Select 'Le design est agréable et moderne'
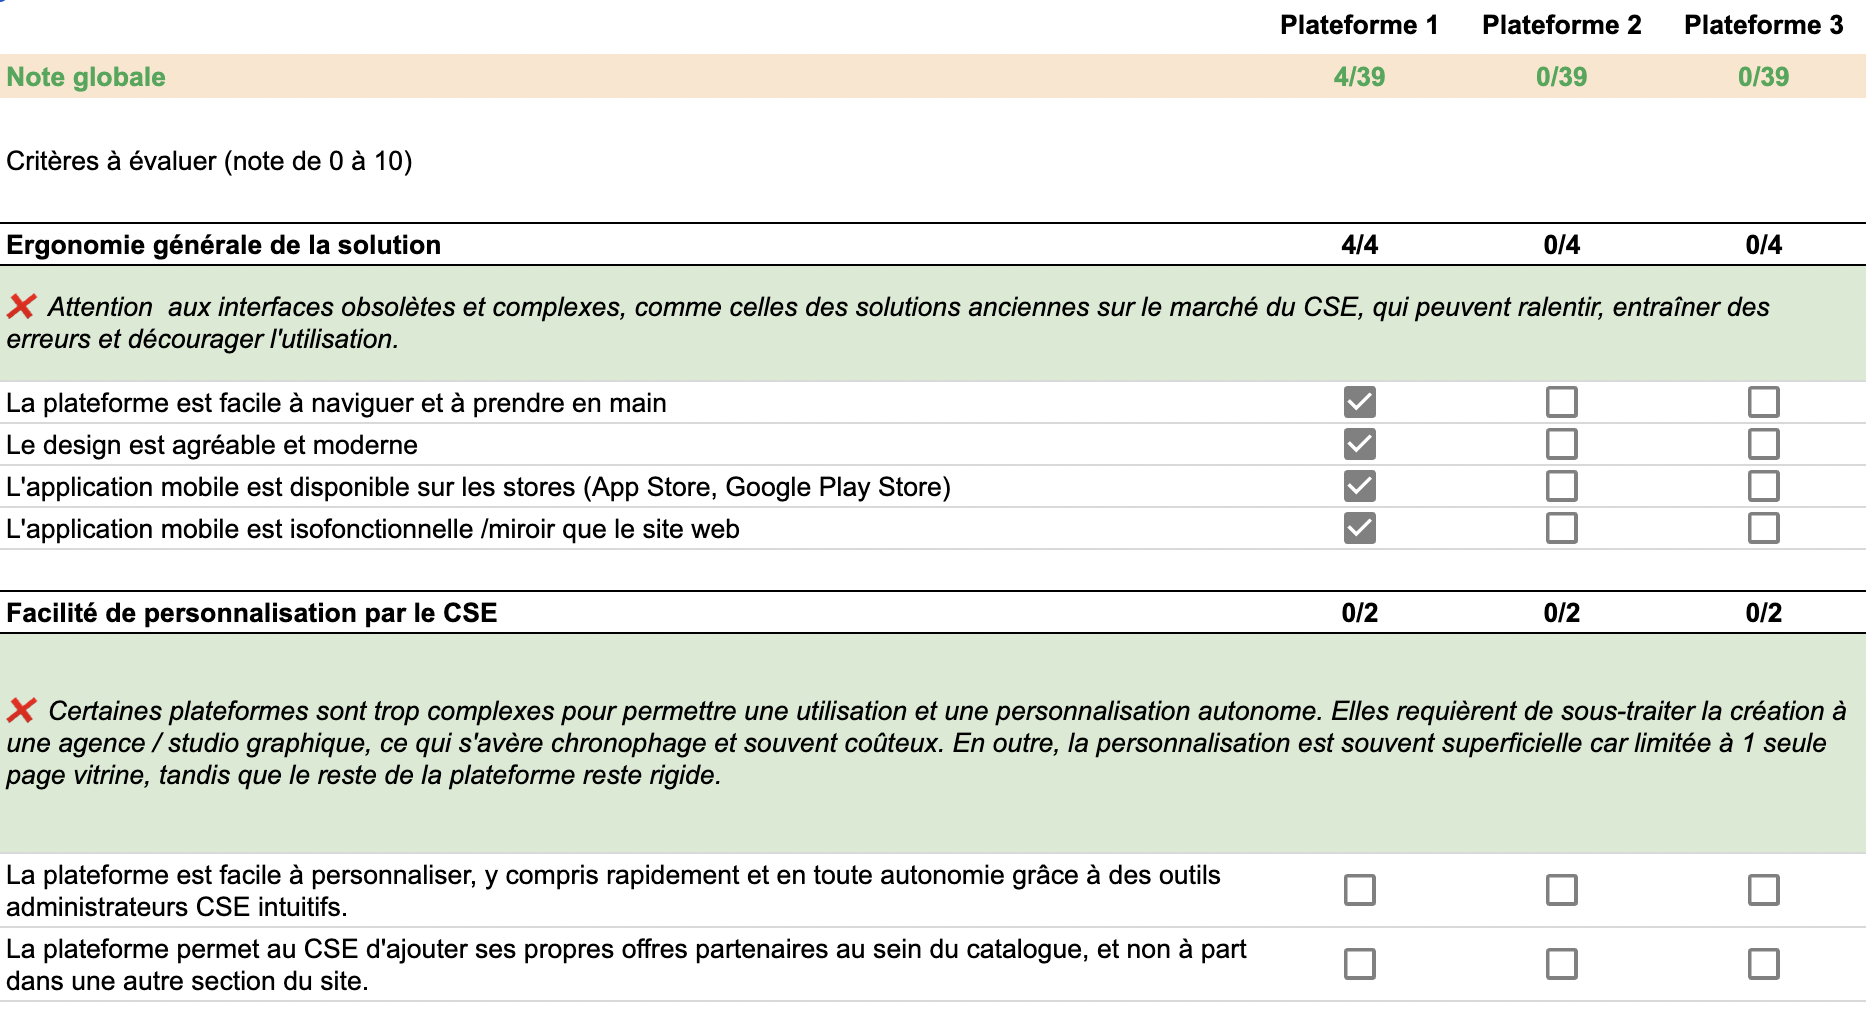The height and width of the screenshot is (1036, 1868). click(212, 445)
